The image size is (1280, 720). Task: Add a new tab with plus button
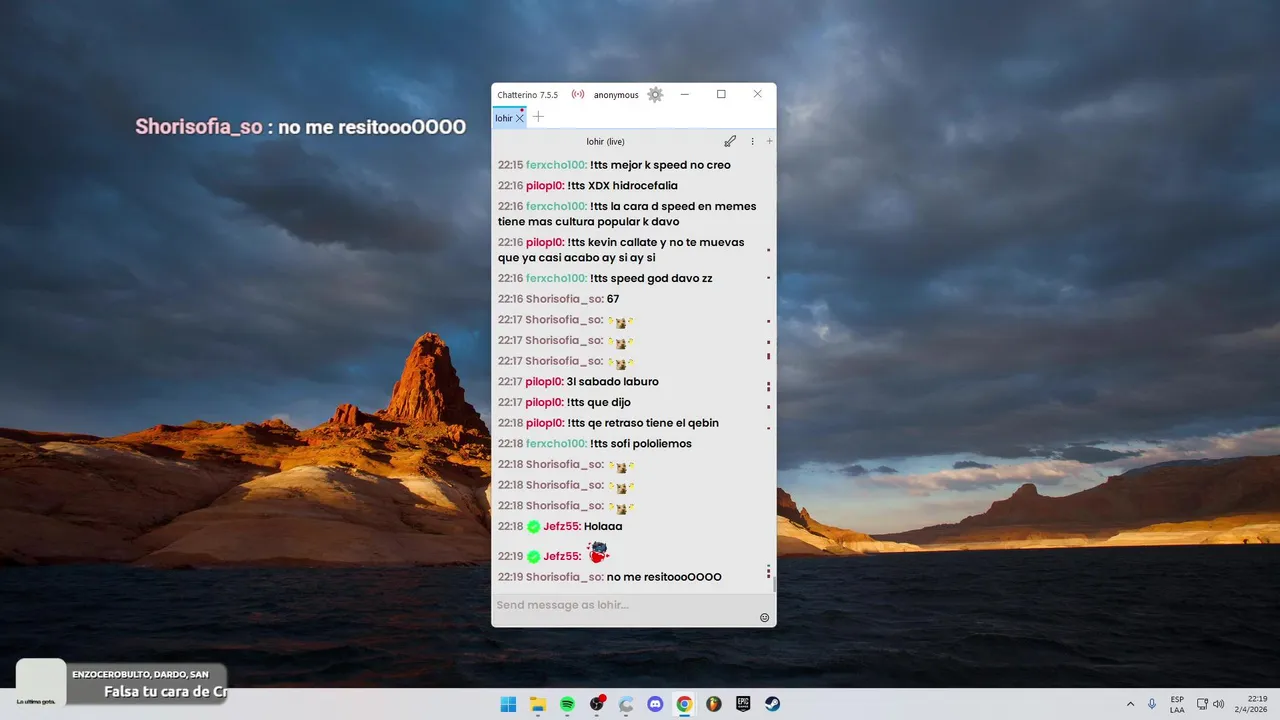pos(538,117)
